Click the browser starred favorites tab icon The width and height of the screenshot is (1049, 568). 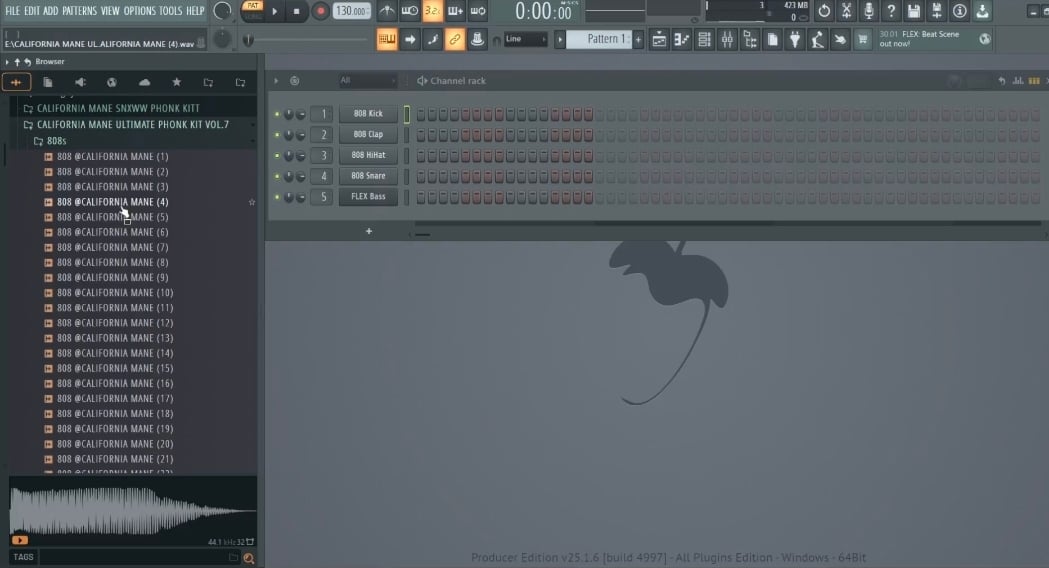coord(177,82)
